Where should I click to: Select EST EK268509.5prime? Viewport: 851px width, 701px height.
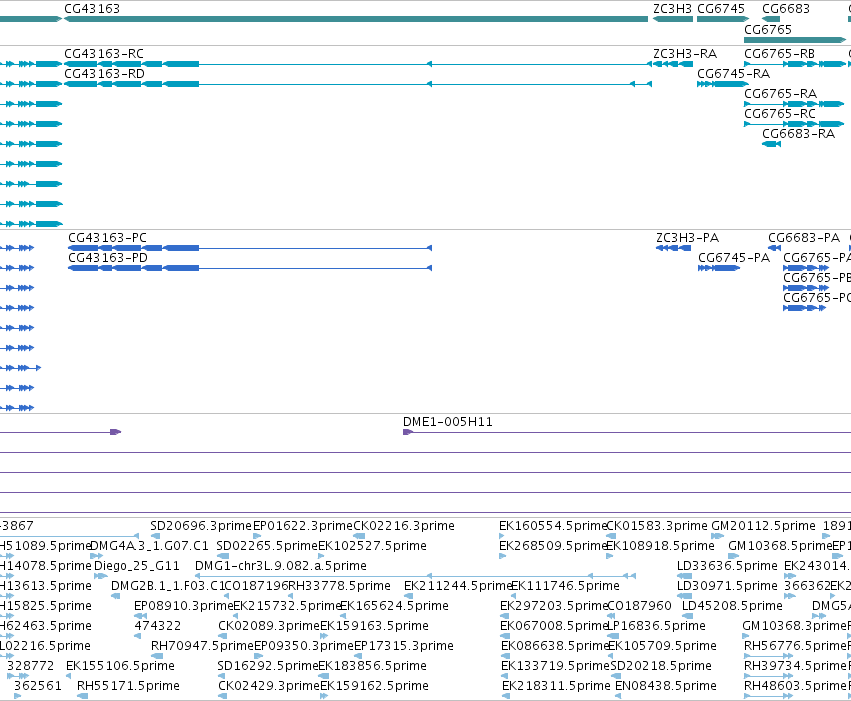pyautogui.click(x=552, y=546)
